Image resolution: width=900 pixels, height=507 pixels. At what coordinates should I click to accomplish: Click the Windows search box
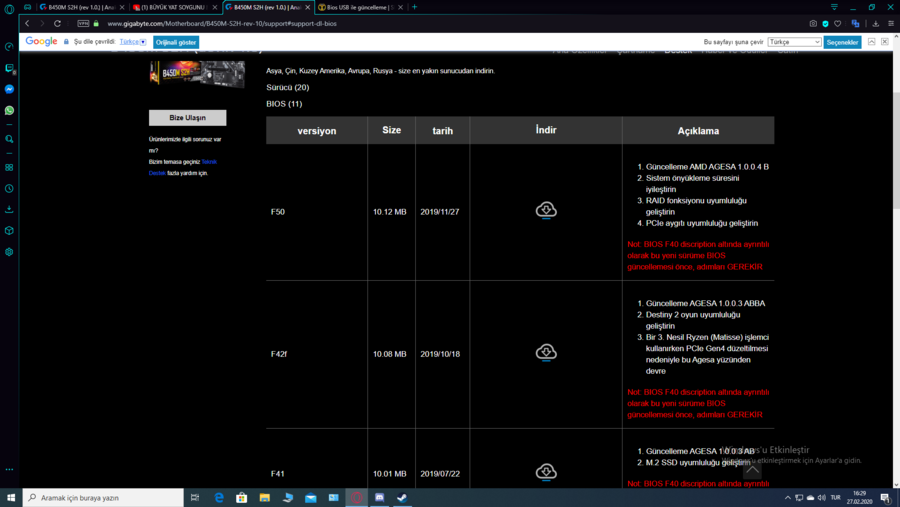pyautogui.click(x=103, y=497)
